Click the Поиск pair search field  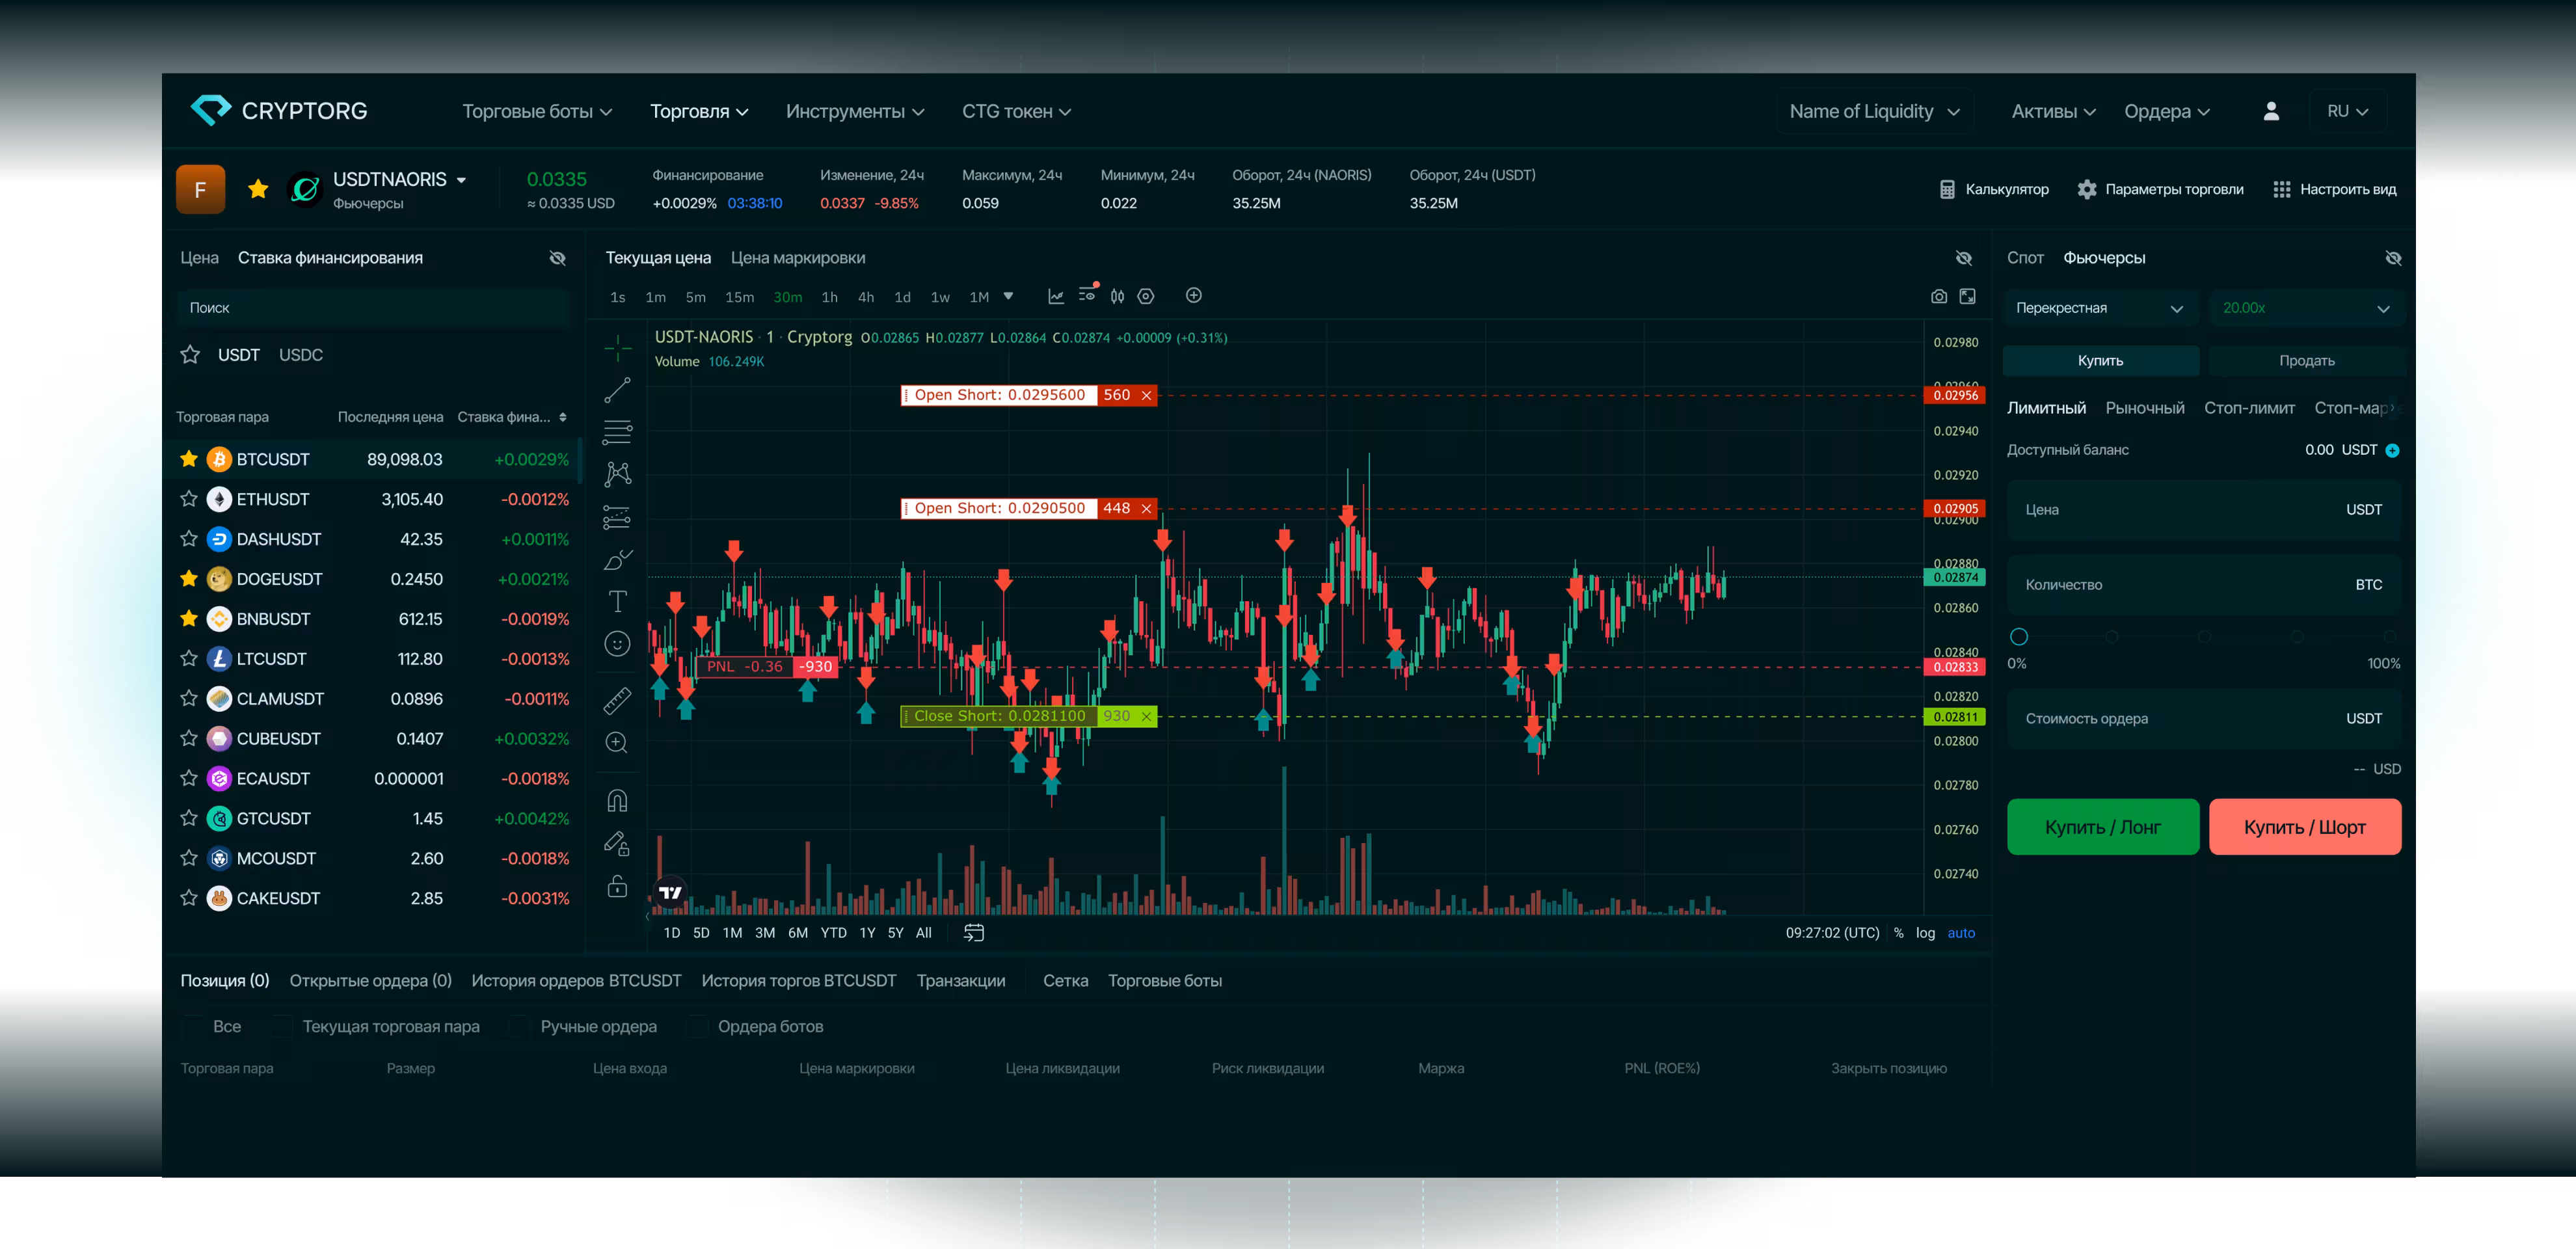point(372,308)
